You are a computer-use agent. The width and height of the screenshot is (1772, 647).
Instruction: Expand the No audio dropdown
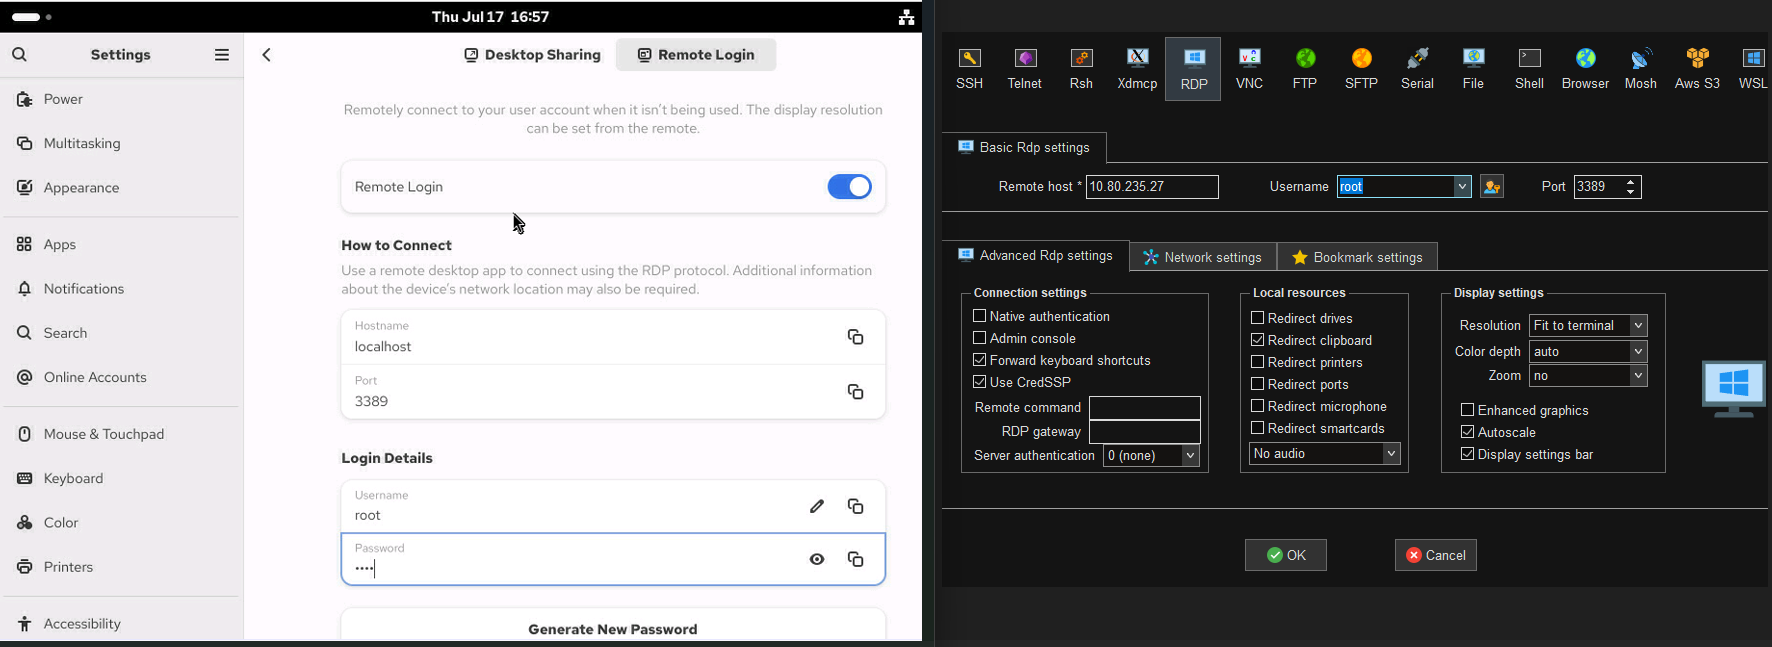(x=1391, y=454)
